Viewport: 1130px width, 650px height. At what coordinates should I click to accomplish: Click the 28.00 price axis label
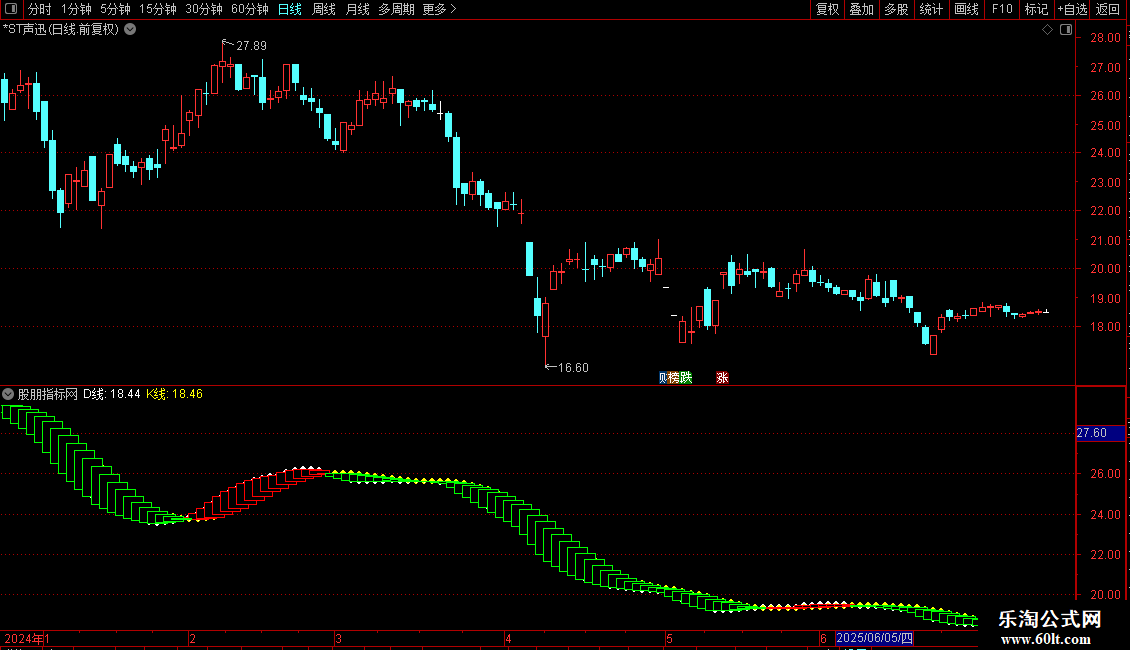1105,38
